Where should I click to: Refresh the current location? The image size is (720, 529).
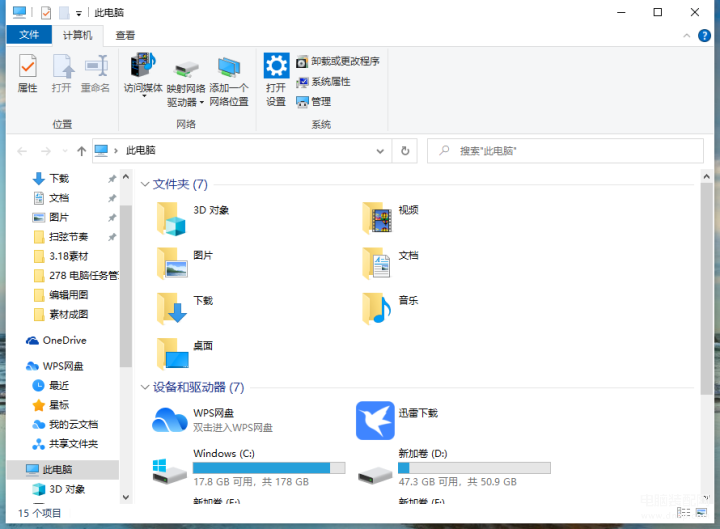coord(405,151)
